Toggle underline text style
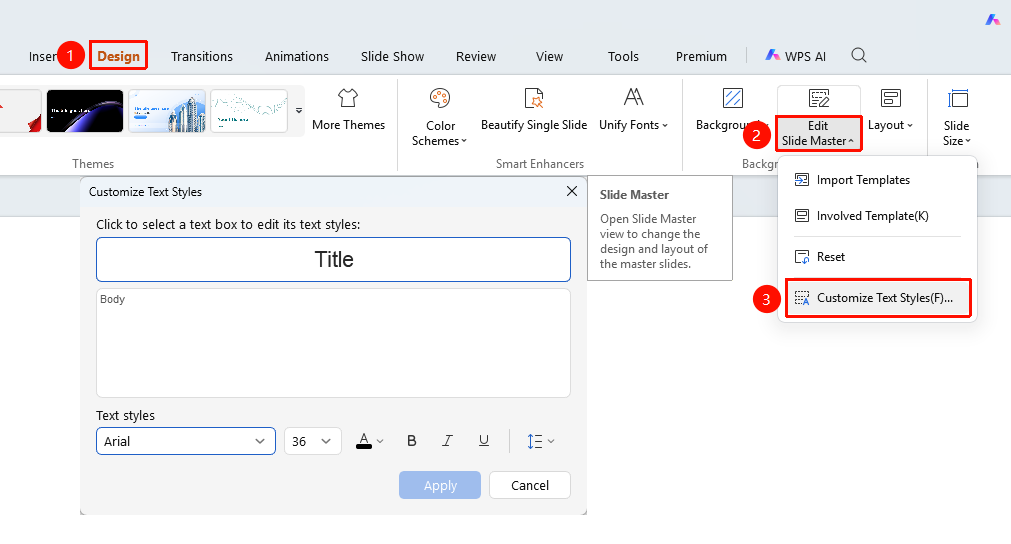The width and height of the screenshot is (1011, 544). point(484,441)
